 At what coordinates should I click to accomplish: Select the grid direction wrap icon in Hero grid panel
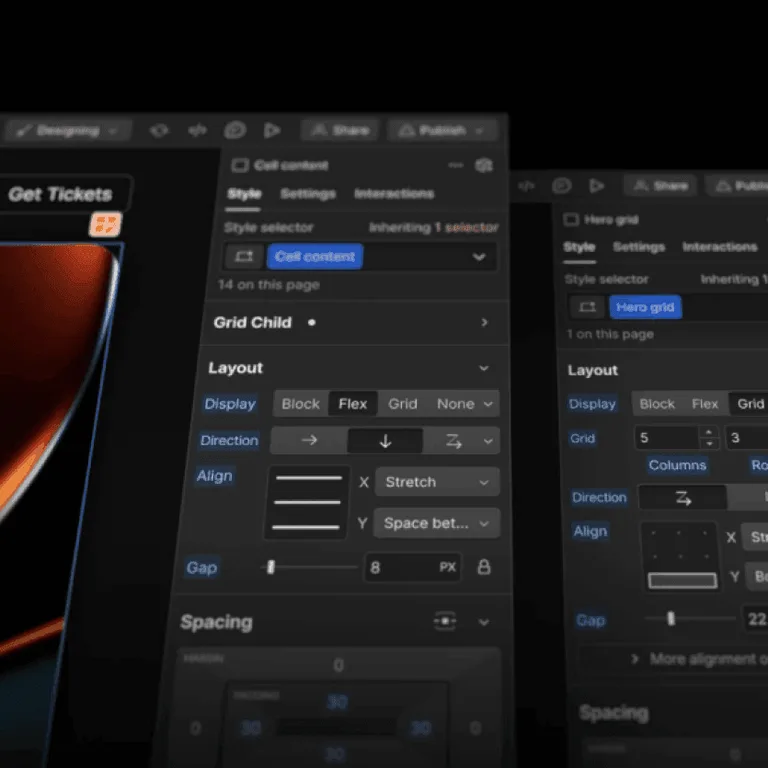(x=683, y=498)
